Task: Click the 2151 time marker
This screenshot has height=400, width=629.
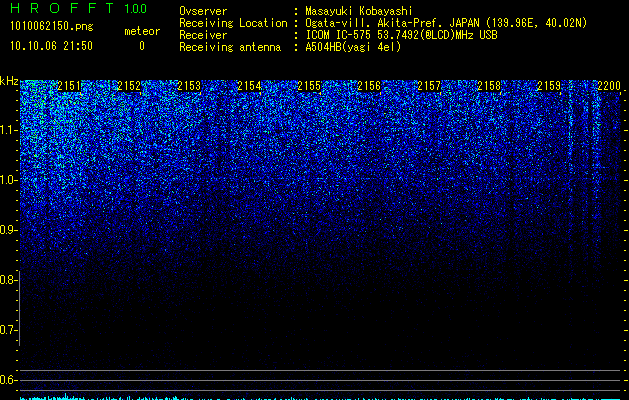Action: (x=69, y=86)
